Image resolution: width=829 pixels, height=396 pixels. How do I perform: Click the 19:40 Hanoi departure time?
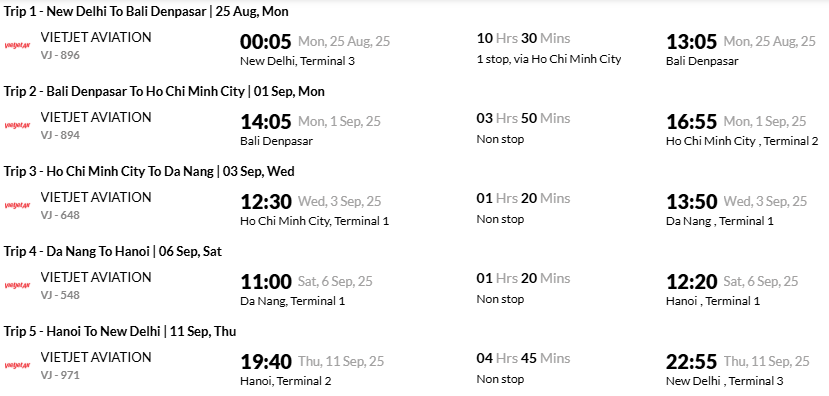[x=266, y=362]
